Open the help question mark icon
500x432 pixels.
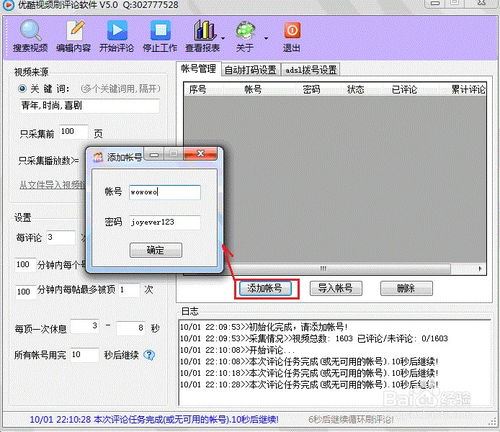[149, 355]
